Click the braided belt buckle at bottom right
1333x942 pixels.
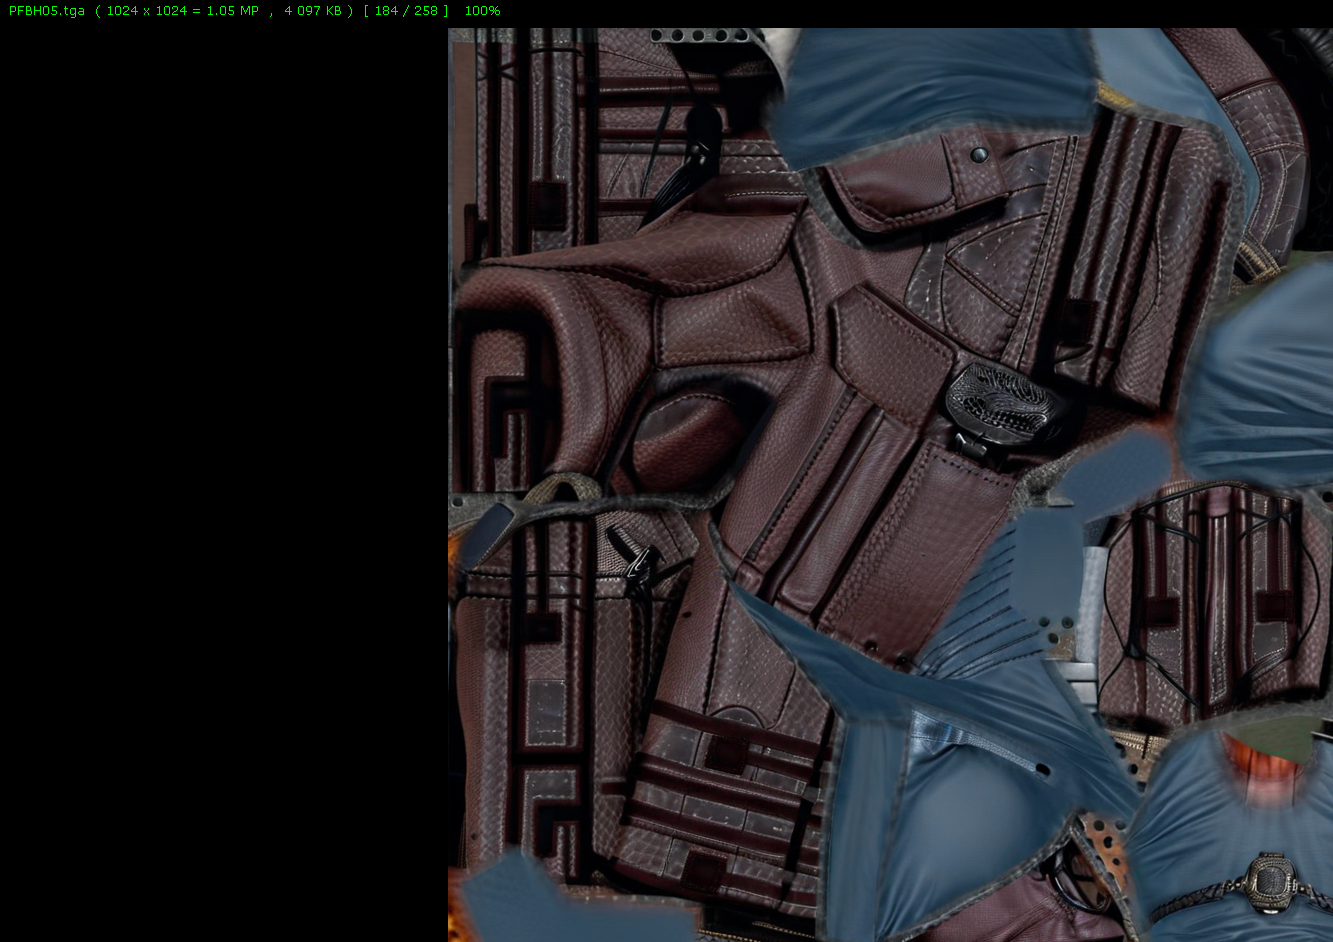click(1270, 881)
